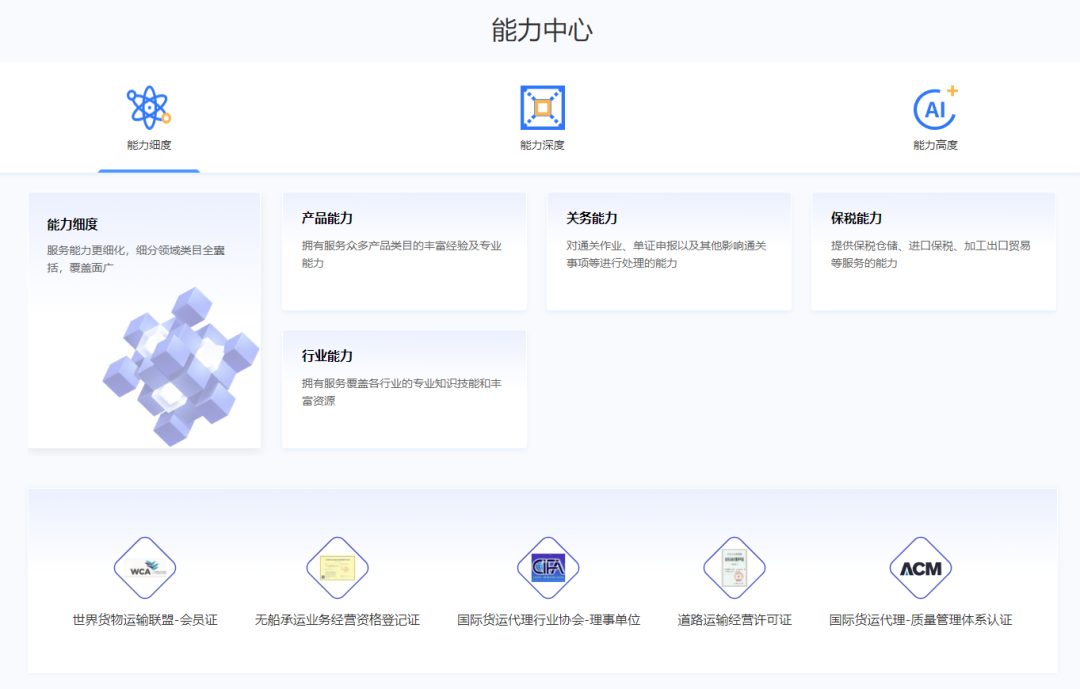This screenshot has width=1080, height=689.
Task: Click the ACM quality certification logo
Action: (x=920, y=568)
